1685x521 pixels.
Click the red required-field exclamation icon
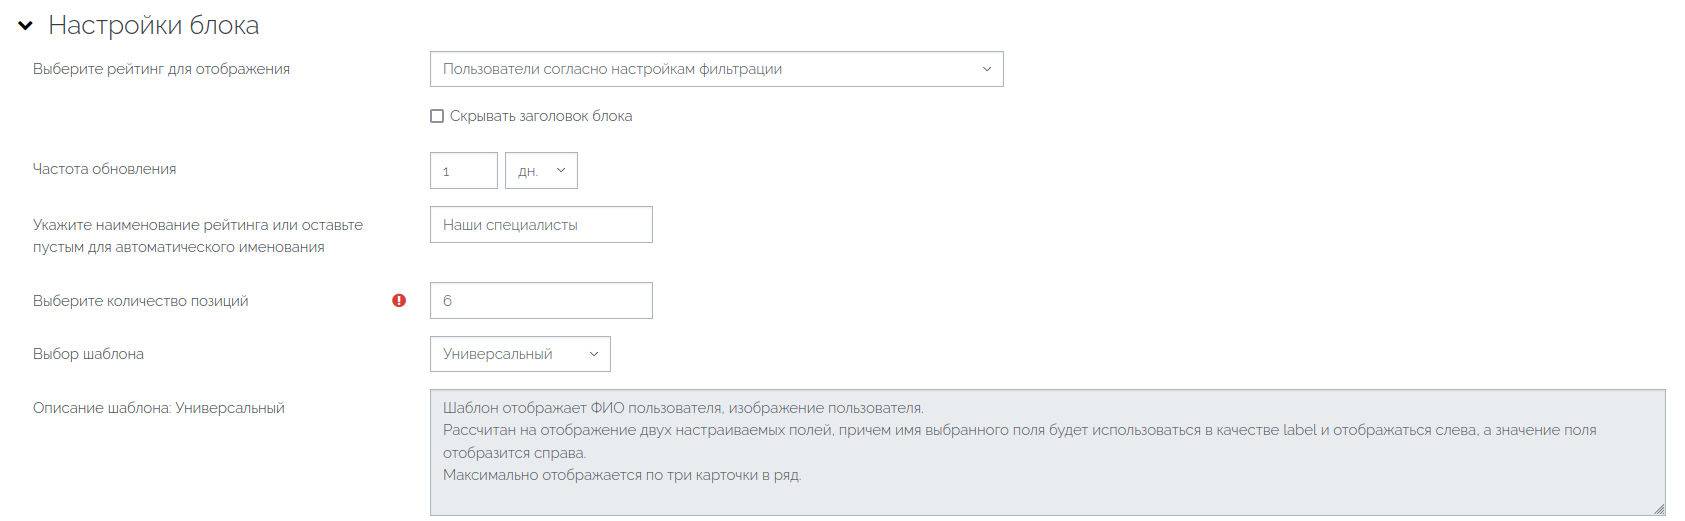(x=399, y=300)
